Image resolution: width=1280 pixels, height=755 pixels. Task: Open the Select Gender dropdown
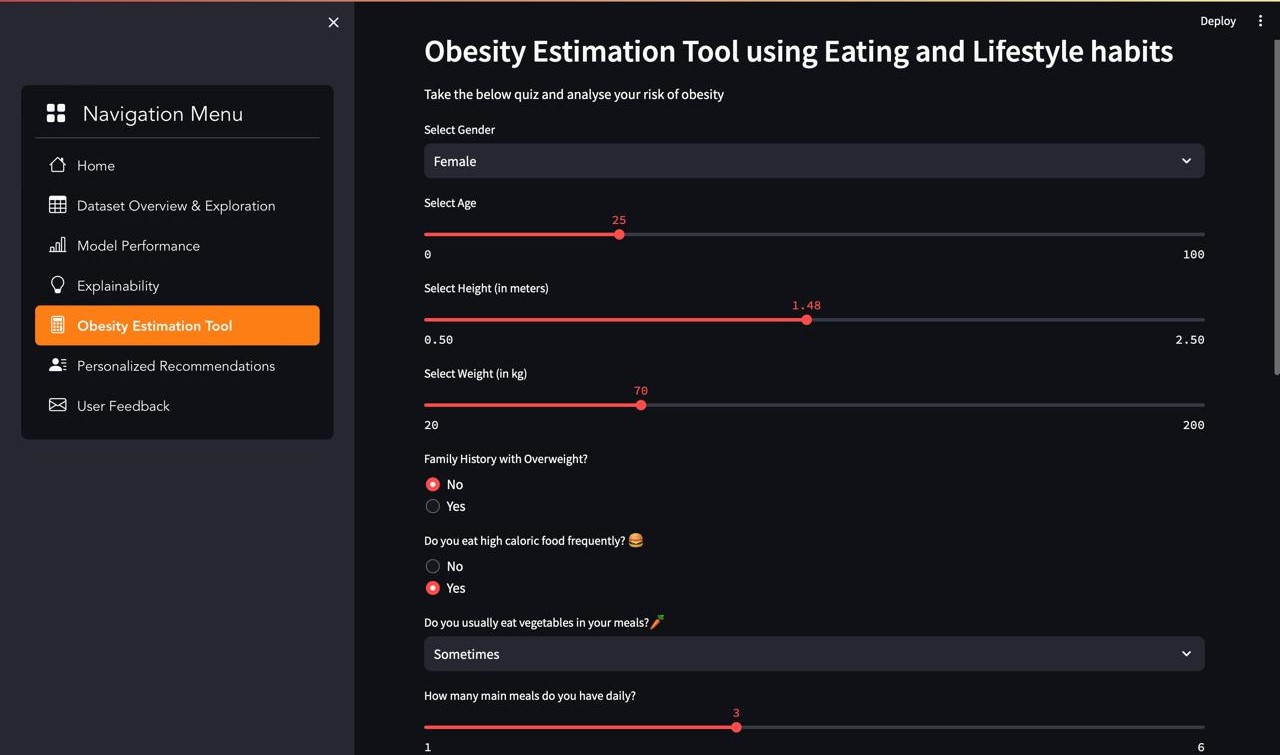[x=813, y=161]
